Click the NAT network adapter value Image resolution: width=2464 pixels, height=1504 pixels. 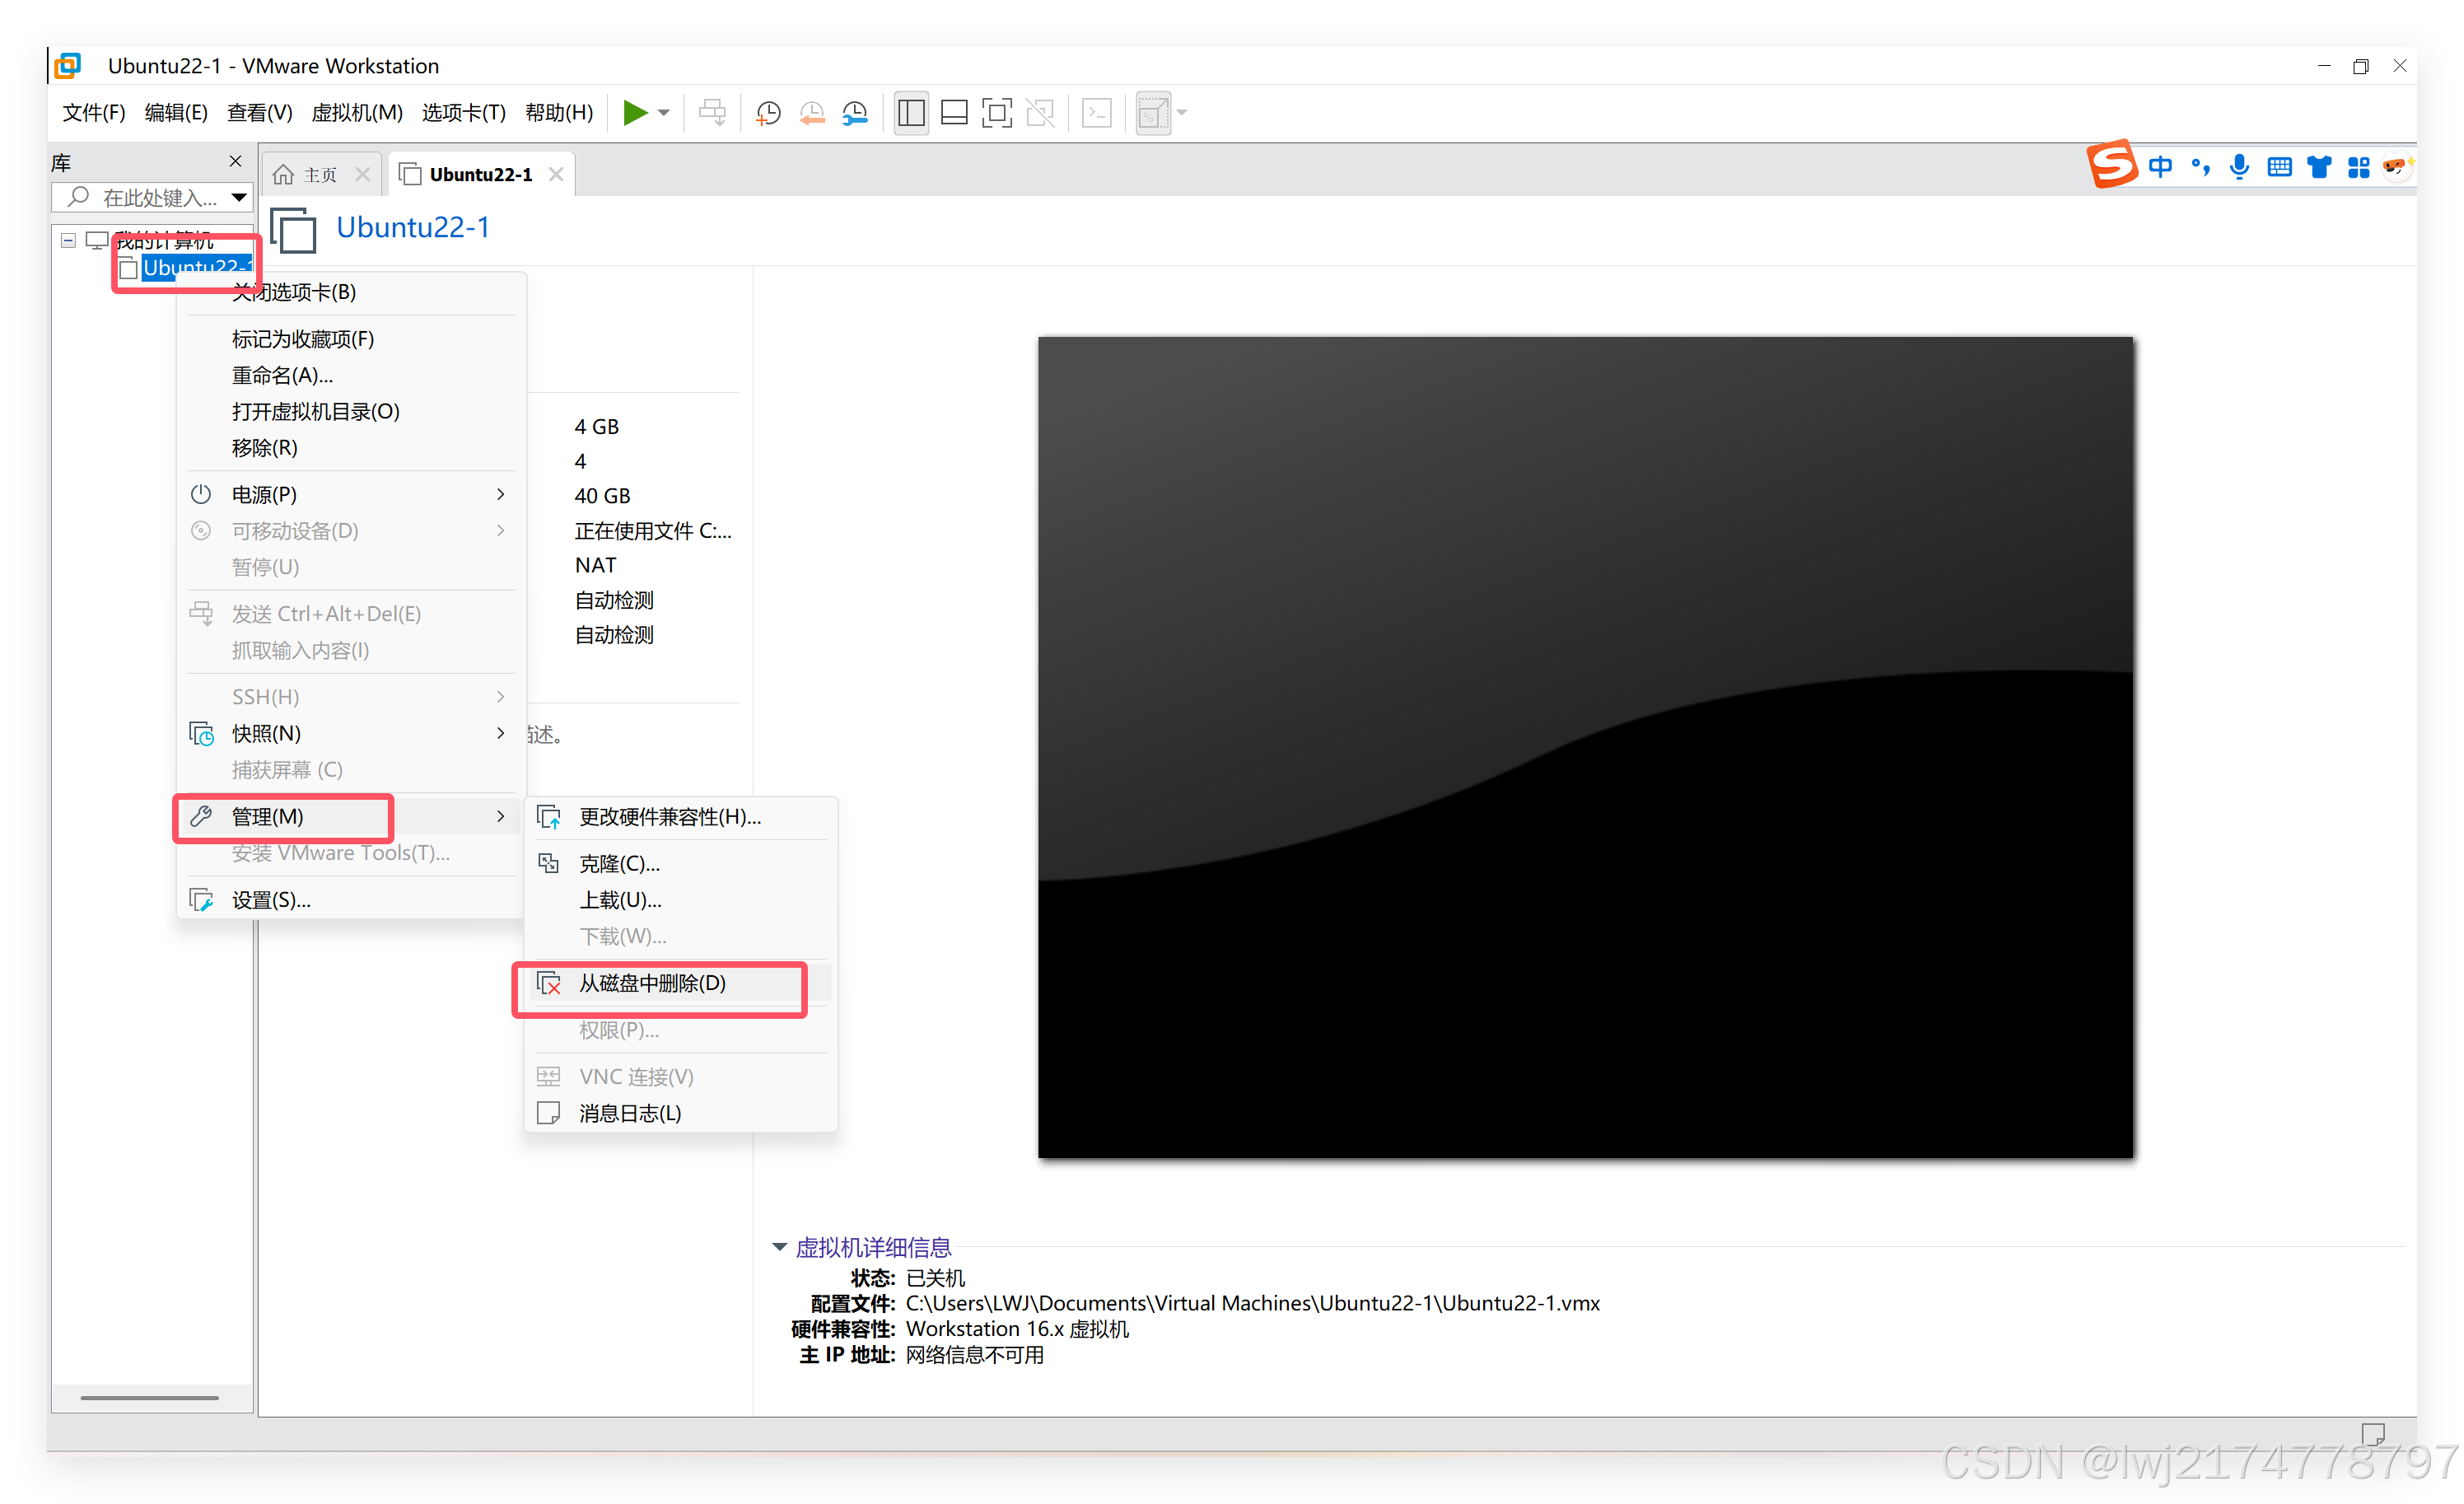[x=595, y=566]
